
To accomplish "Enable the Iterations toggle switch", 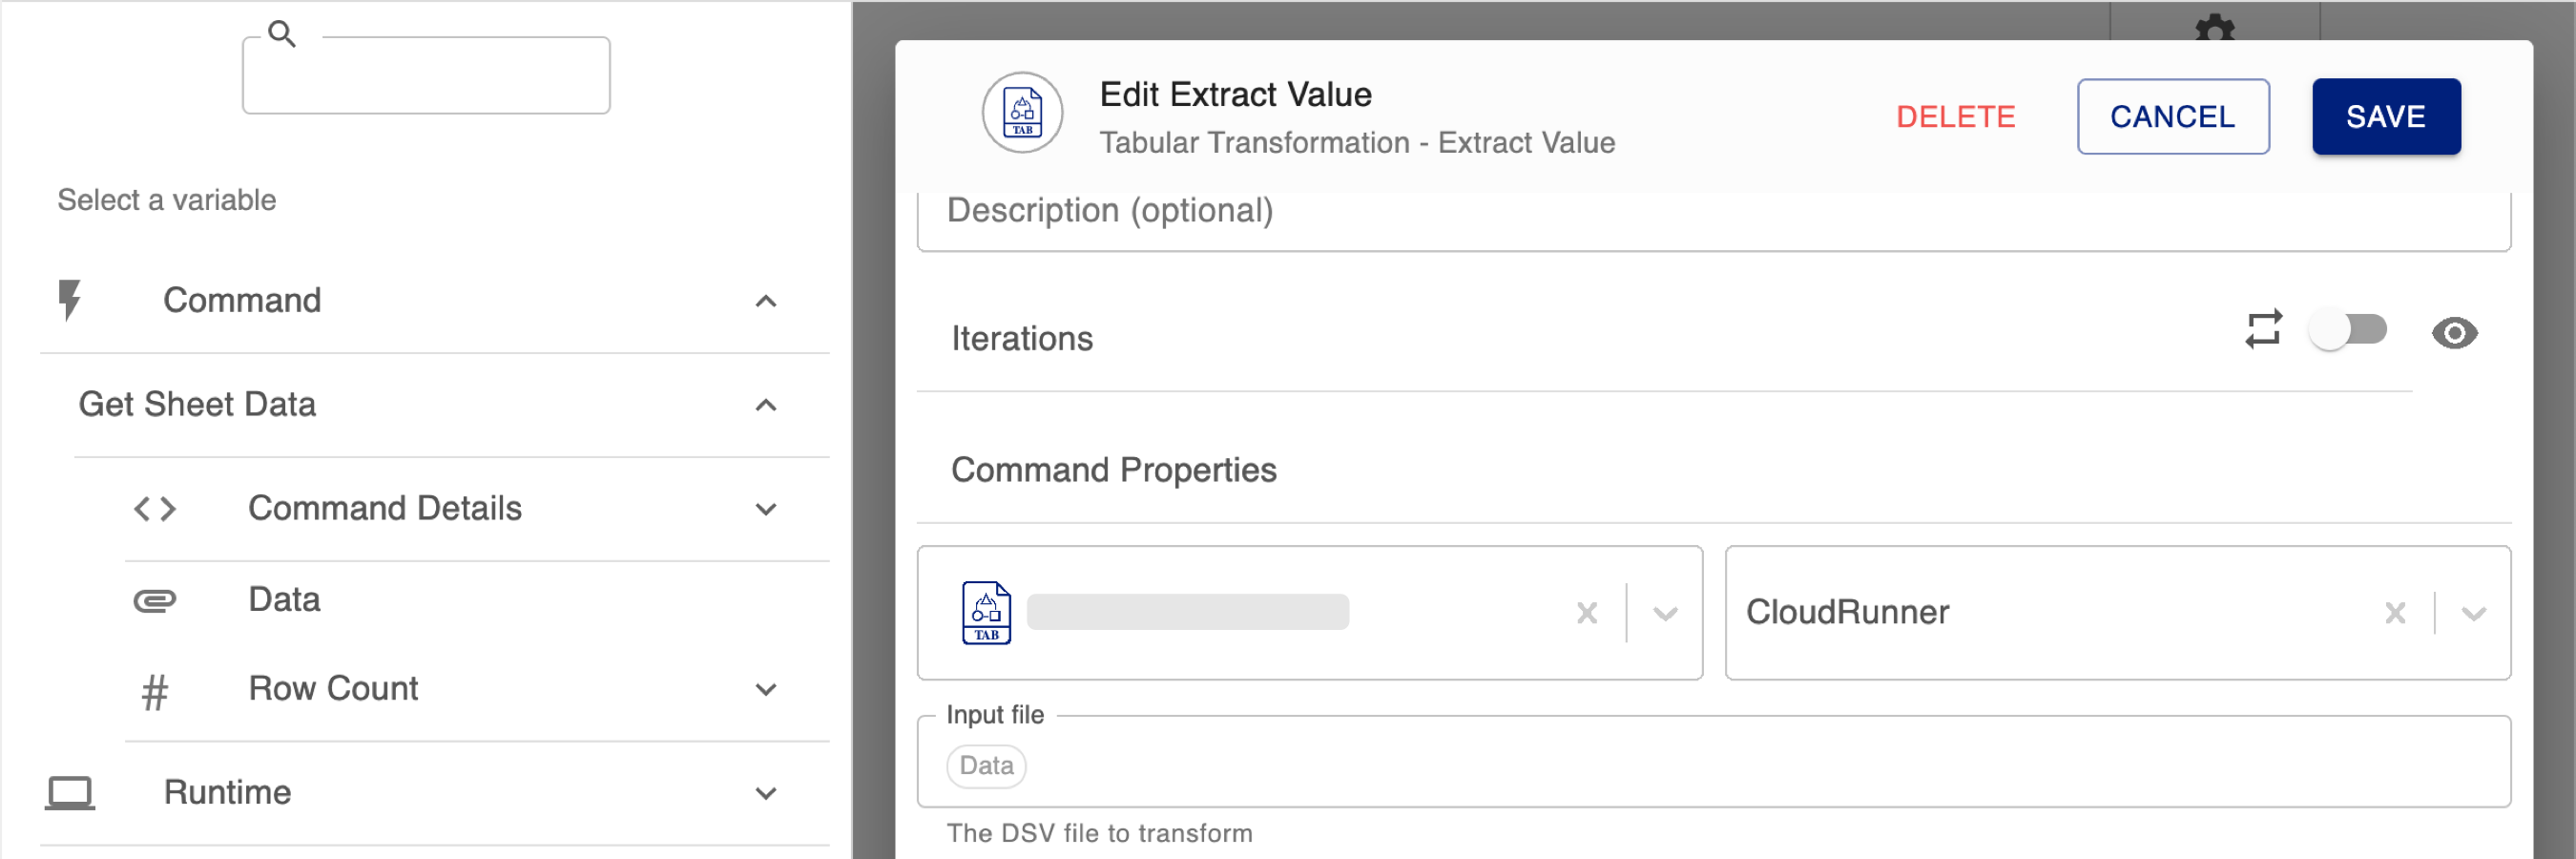I will (2350, 330).
